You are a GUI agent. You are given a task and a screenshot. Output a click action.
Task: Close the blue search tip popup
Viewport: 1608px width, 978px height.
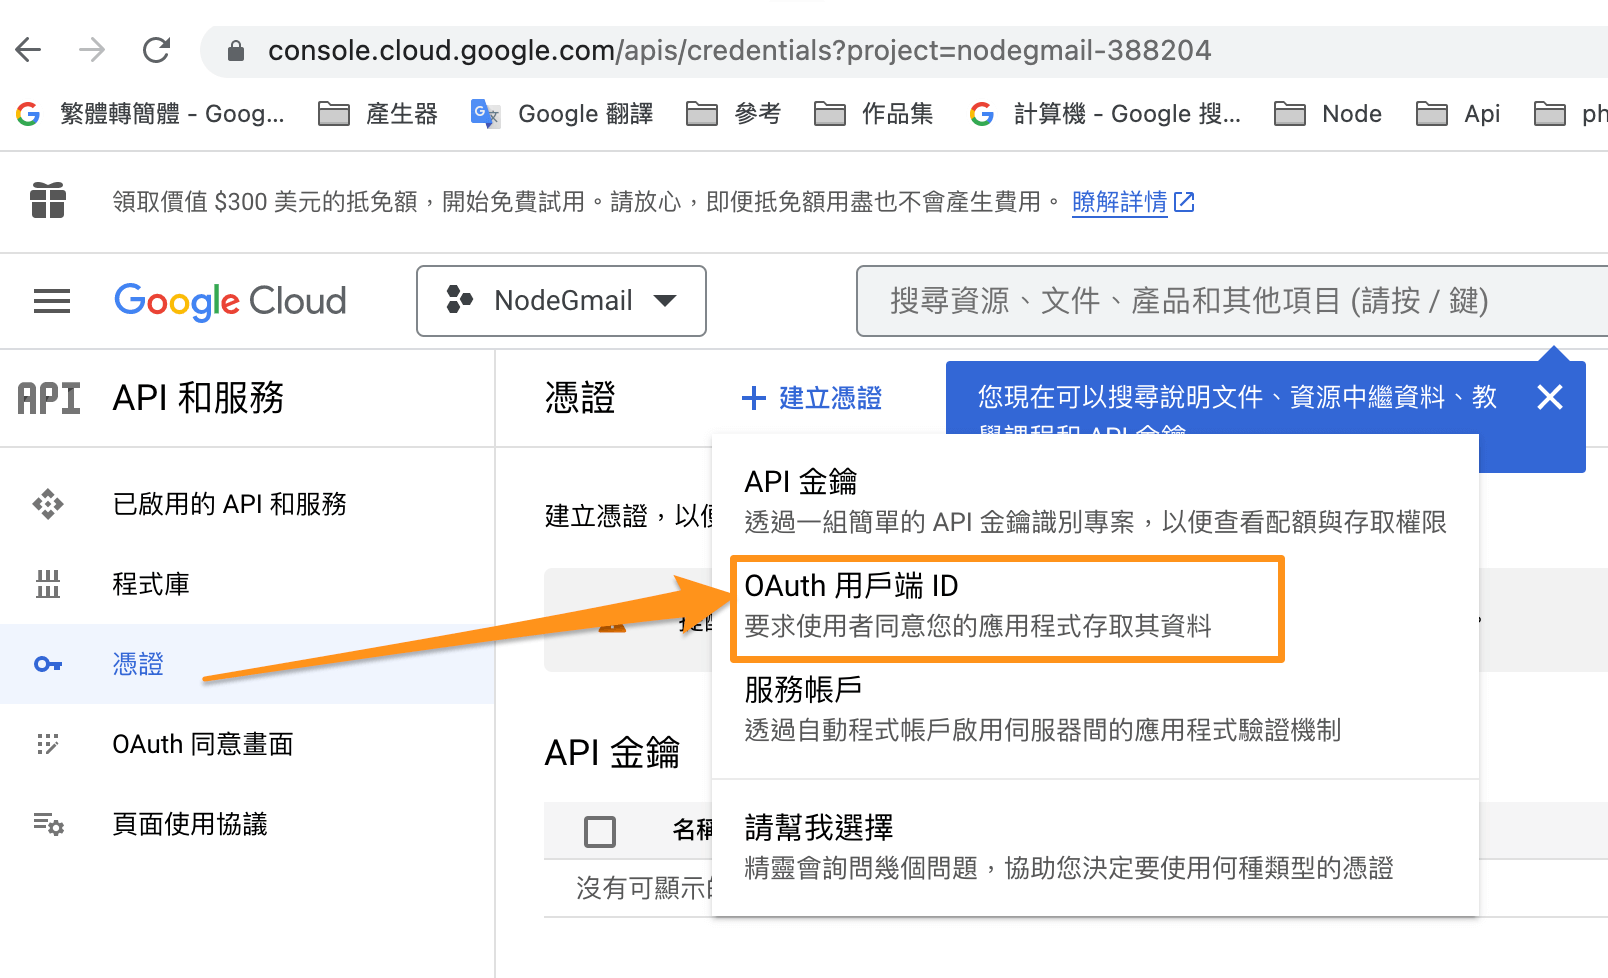coord(1549,398)
